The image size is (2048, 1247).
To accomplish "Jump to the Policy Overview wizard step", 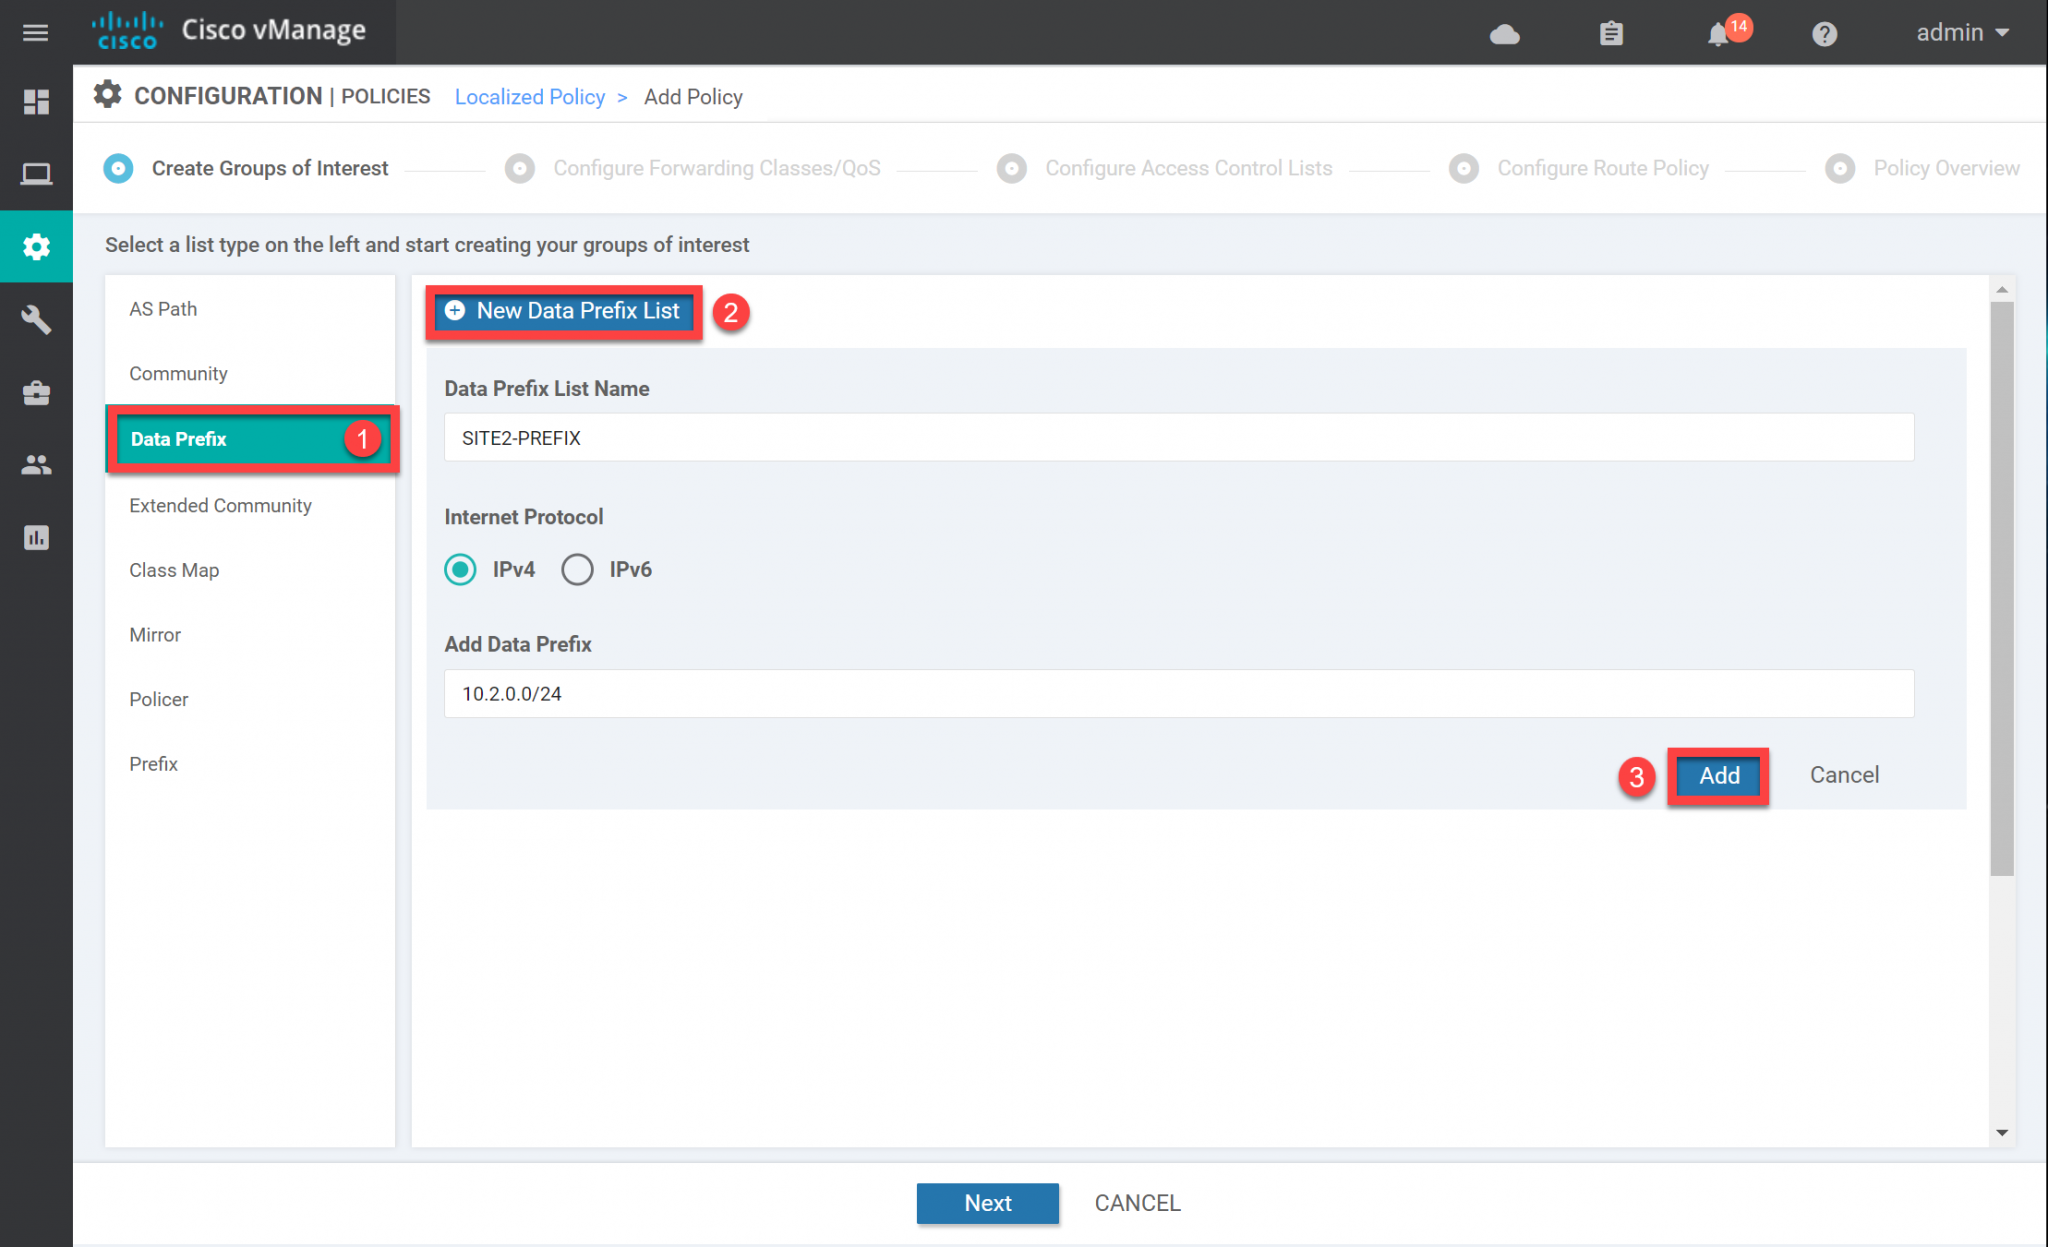I will (1945, 168).
